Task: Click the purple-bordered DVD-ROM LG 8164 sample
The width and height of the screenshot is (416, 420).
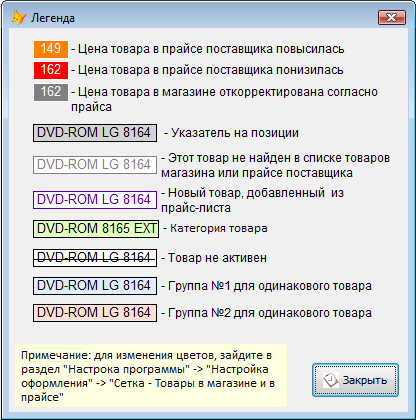Action: pos(95,200)
